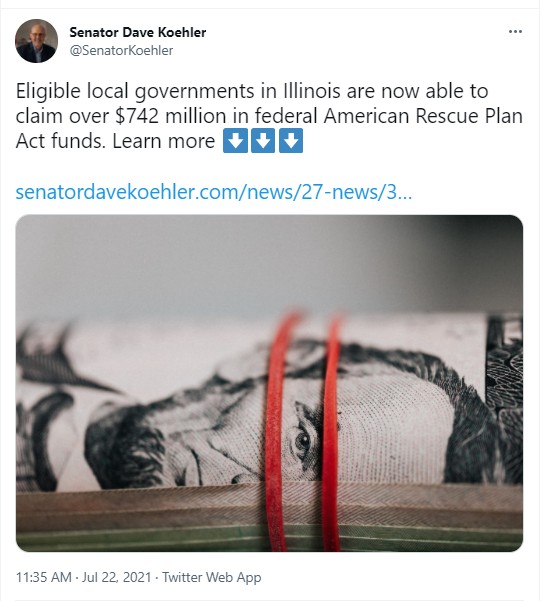Click the 11:35 AM timestamp
542x601 pixels.
pyautogui.click(x=44, y=577)
